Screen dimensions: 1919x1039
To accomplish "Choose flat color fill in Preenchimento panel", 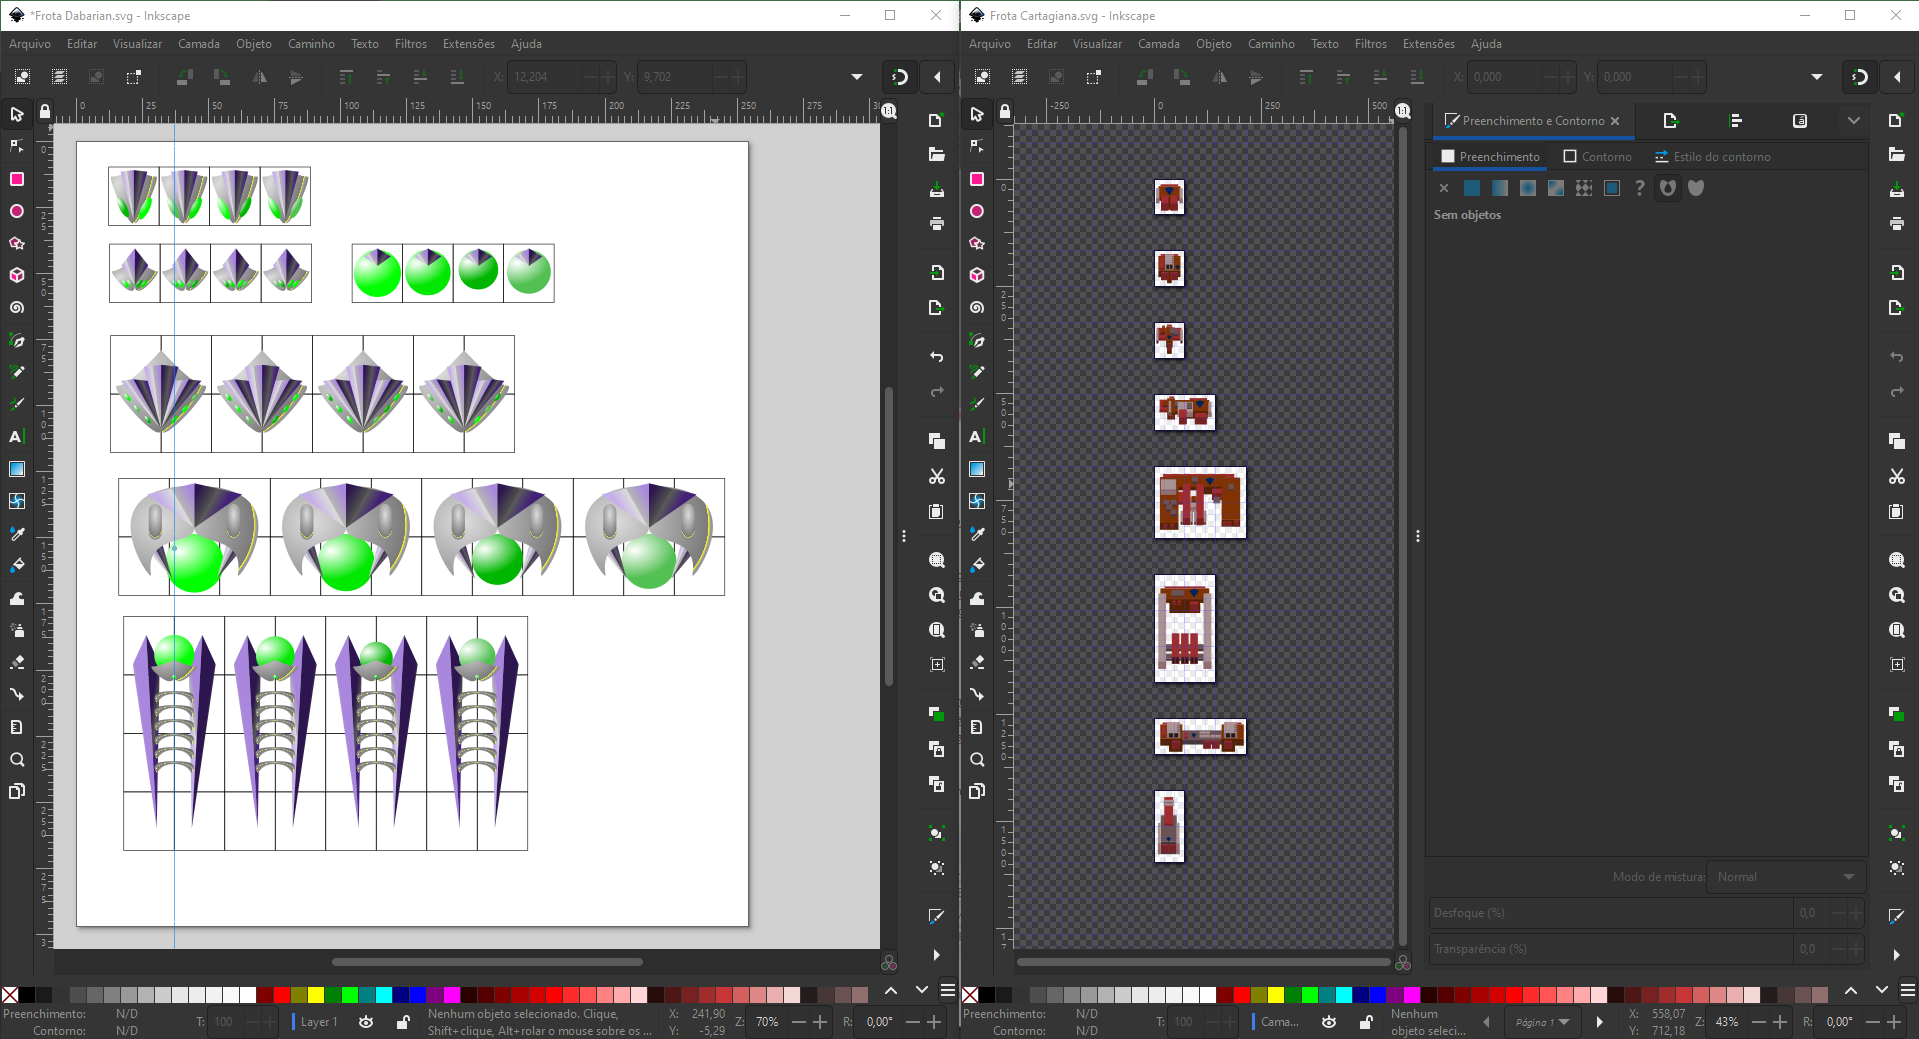I will 1471,188.
